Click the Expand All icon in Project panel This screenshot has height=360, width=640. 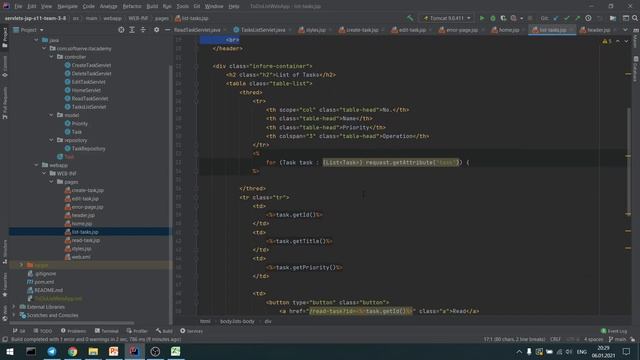point(132,30)
